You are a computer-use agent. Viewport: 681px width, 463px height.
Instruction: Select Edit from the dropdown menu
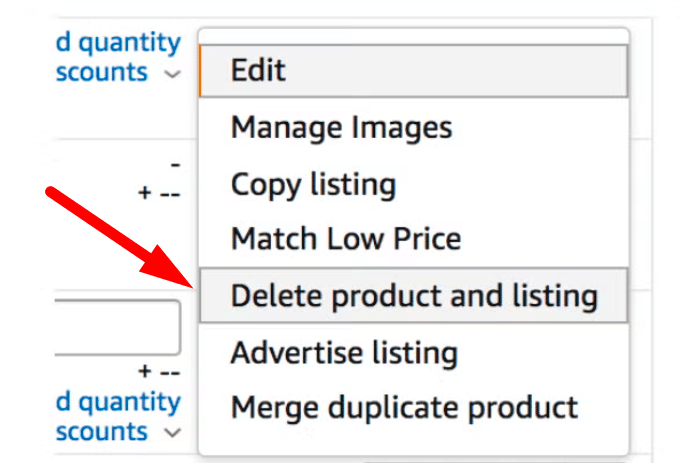click(413, 70)
